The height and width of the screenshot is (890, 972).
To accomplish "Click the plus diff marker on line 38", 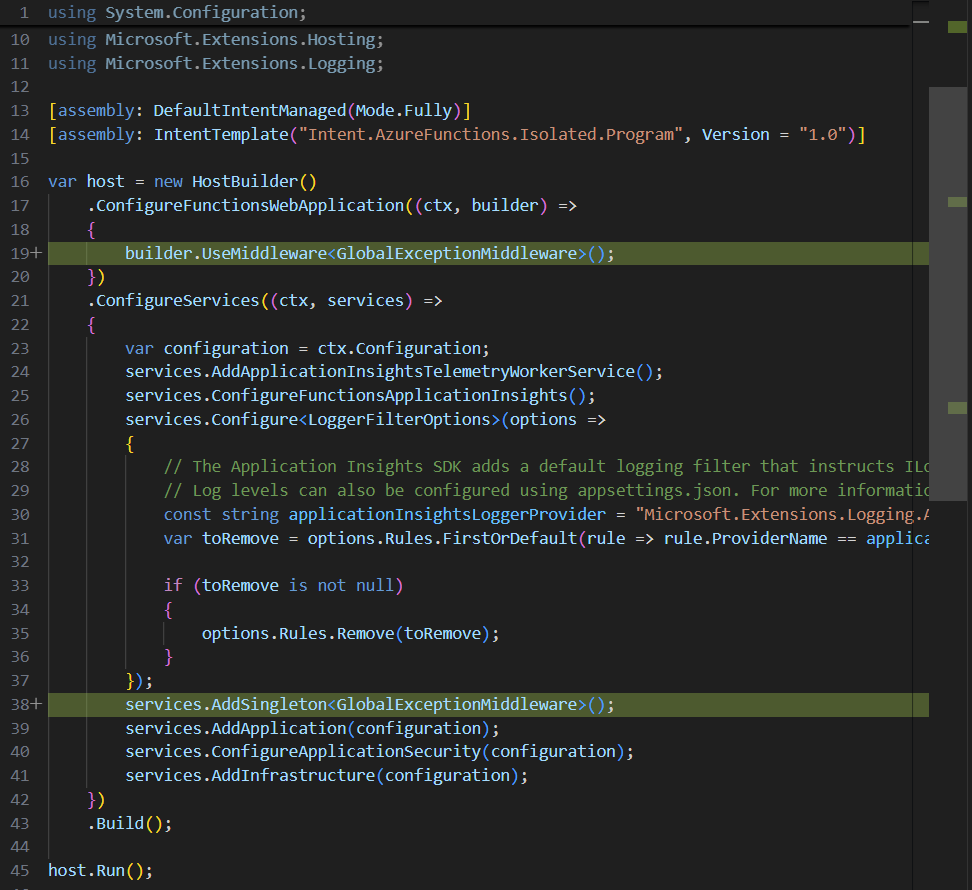I will (37, 705).
